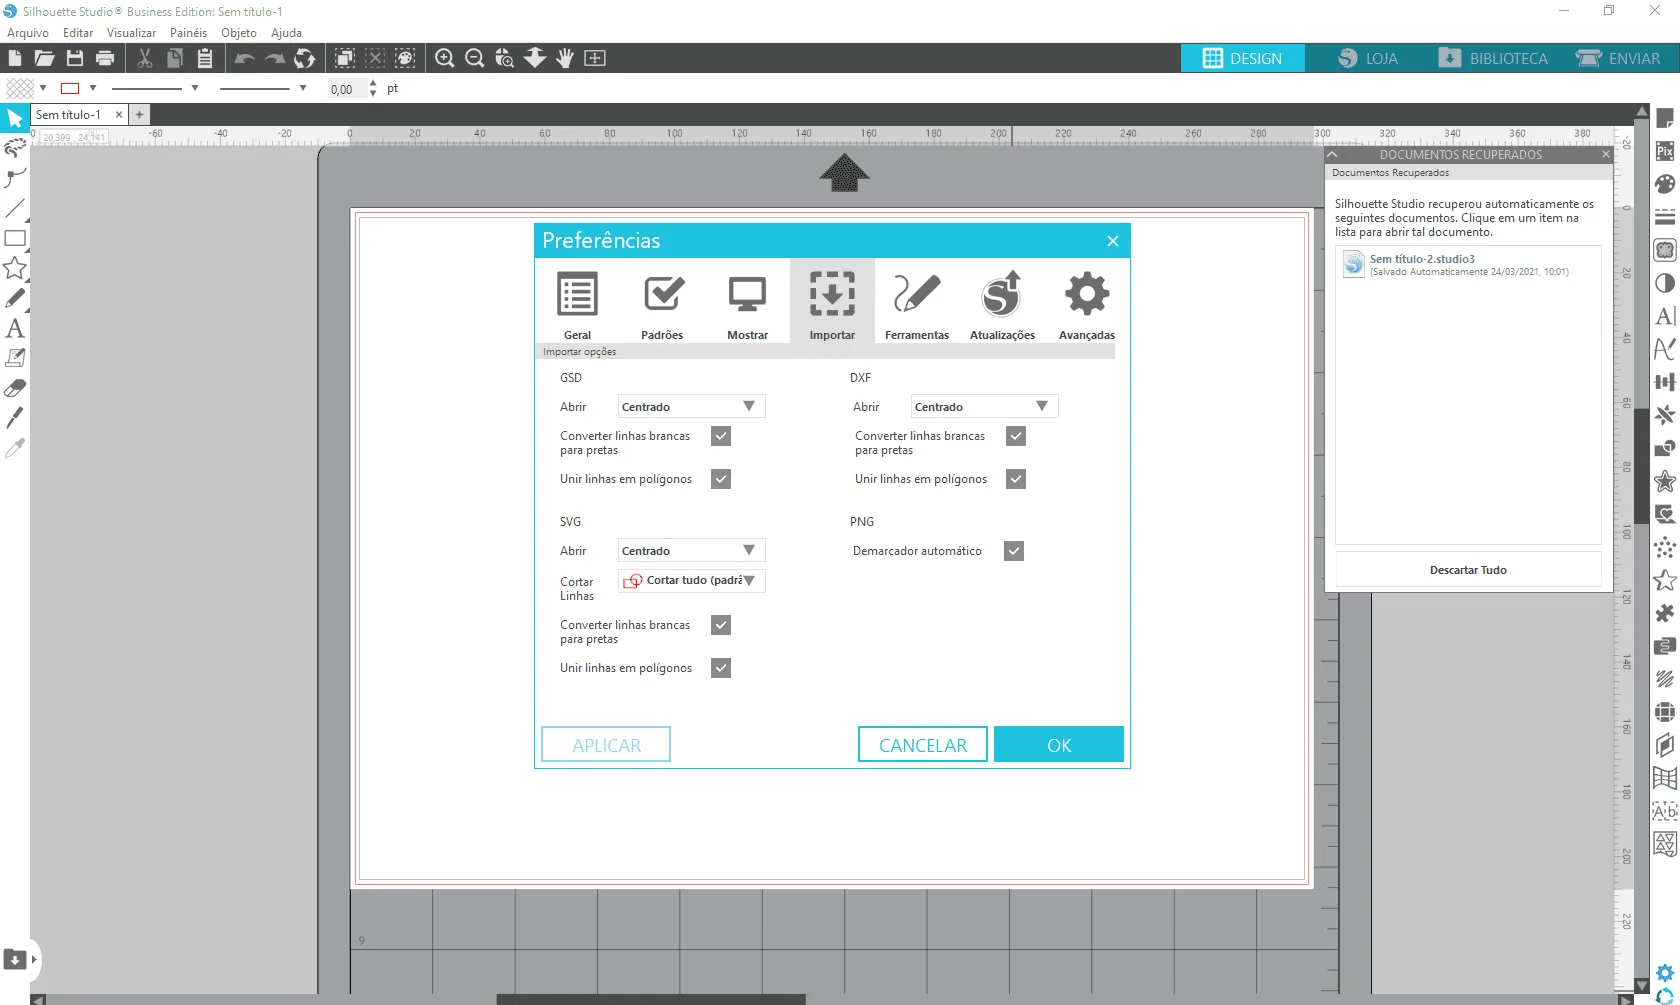Click the Save toolbar icon
This screenshot has height=1005, width=1680.
click(75, 58)
